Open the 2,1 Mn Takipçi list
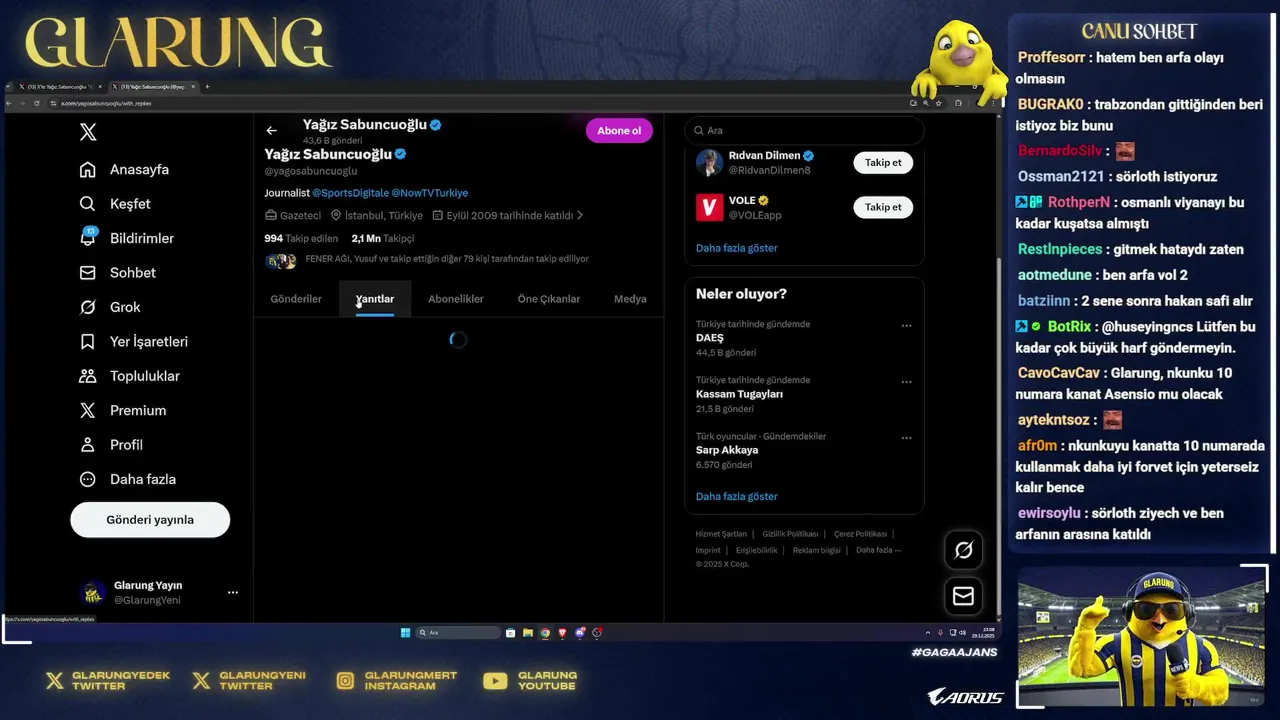Screen dimensions: 1280x720 pyautogui.click(x=383, y=239)
